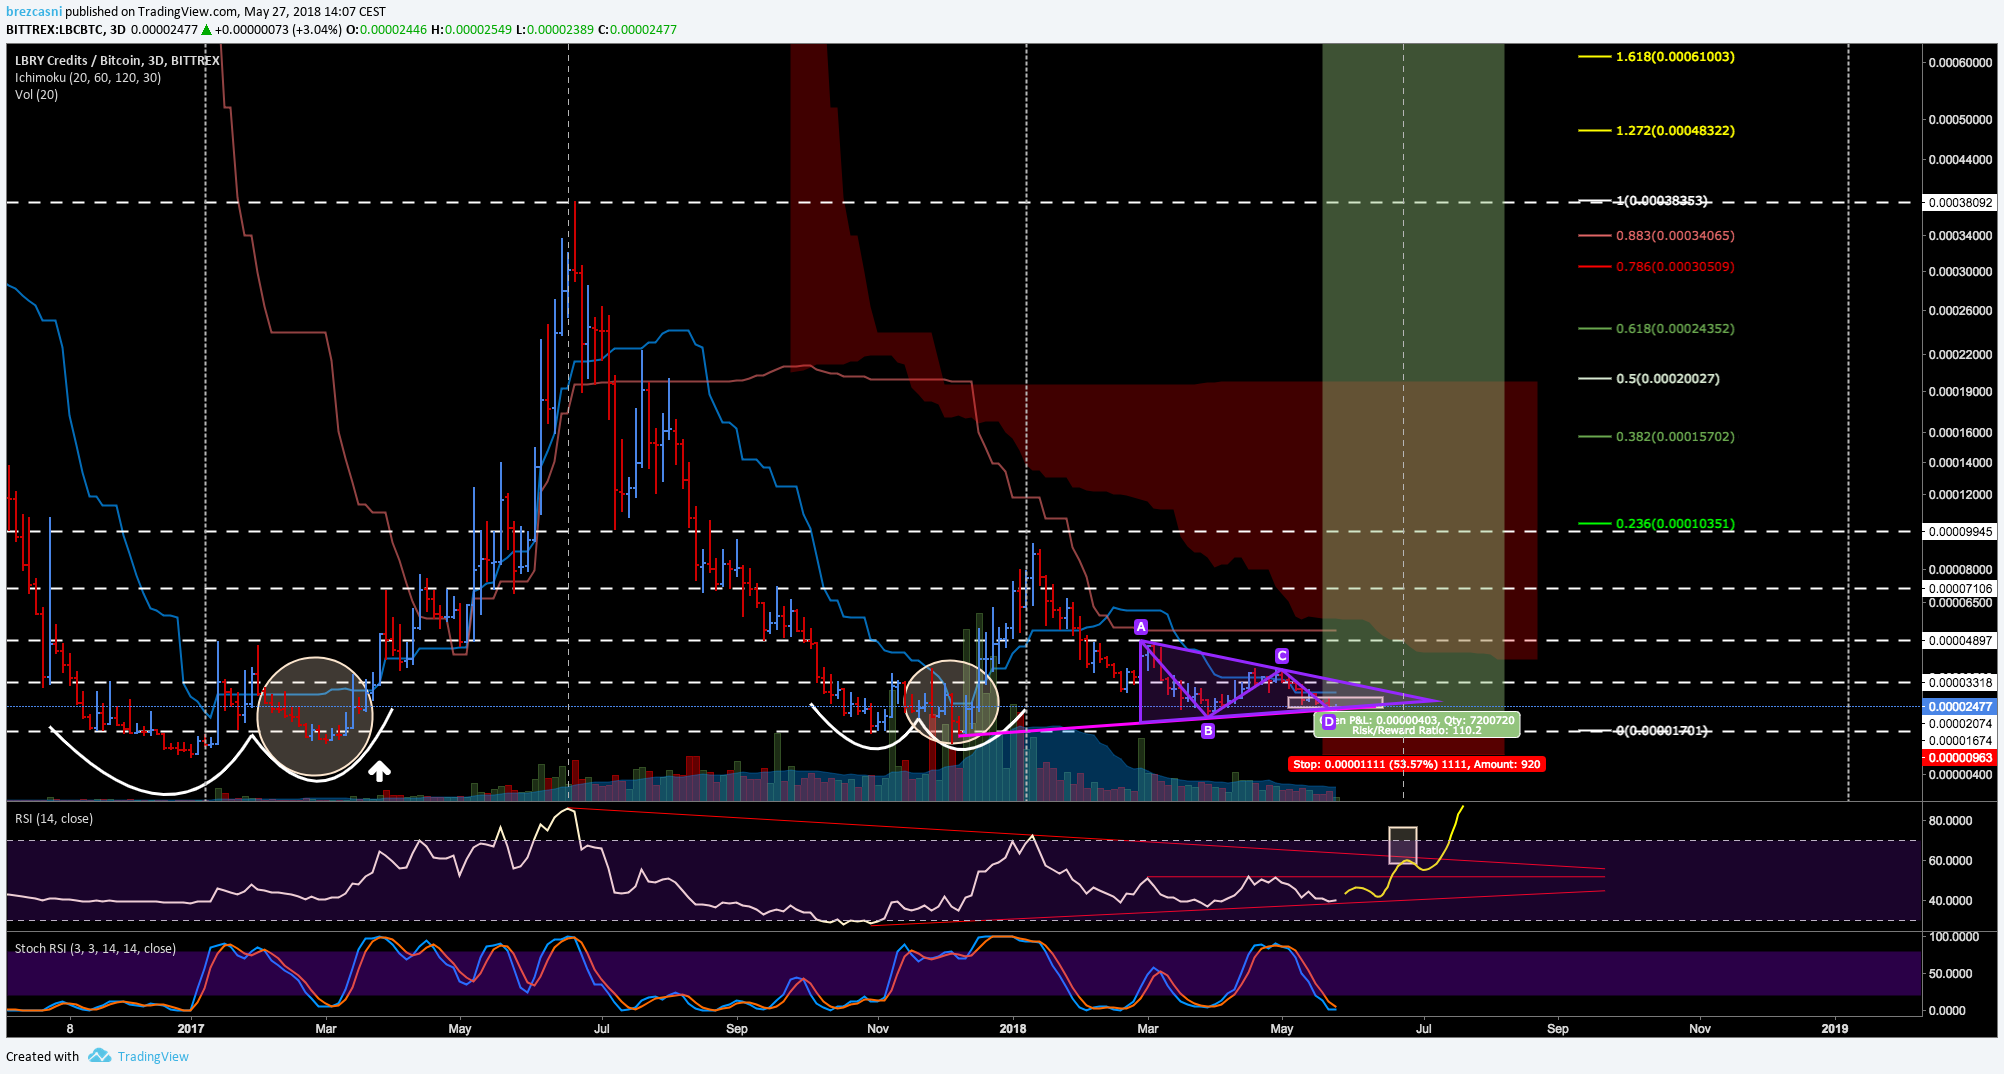Select the purple pattern point C label

pyautogui.click(x=1282, y=656)
